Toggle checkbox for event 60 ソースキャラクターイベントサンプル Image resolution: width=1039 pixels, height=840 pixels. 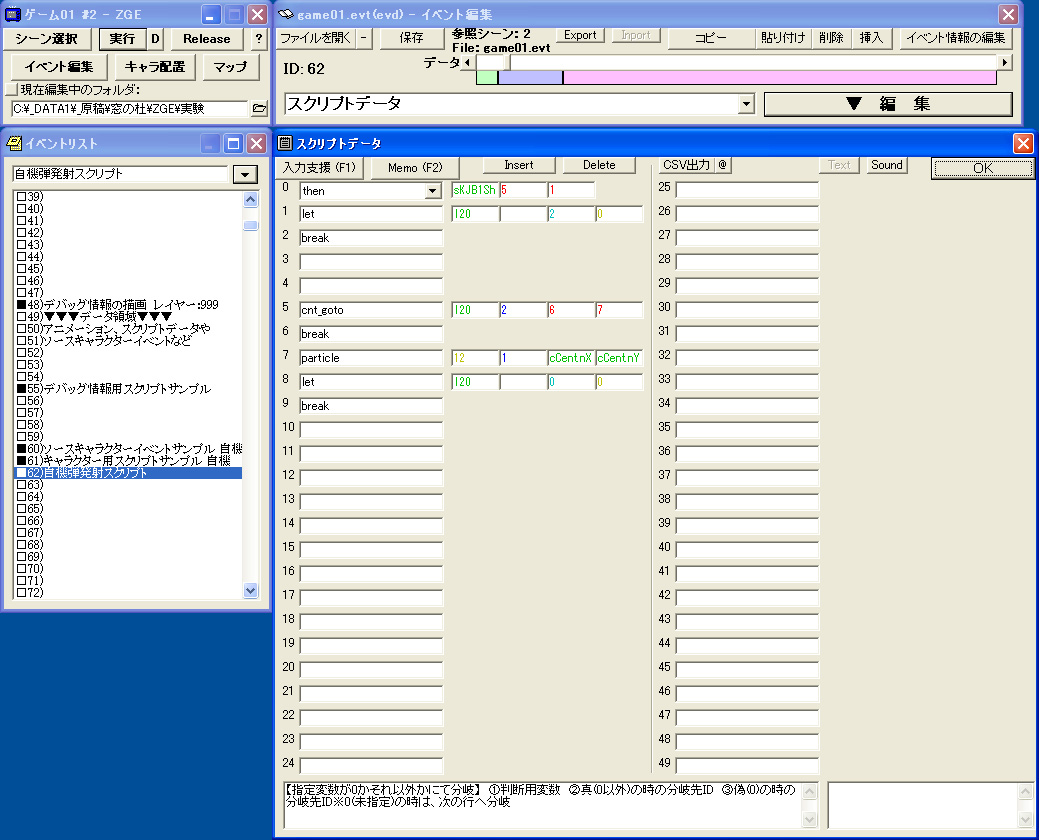(21, 449)
